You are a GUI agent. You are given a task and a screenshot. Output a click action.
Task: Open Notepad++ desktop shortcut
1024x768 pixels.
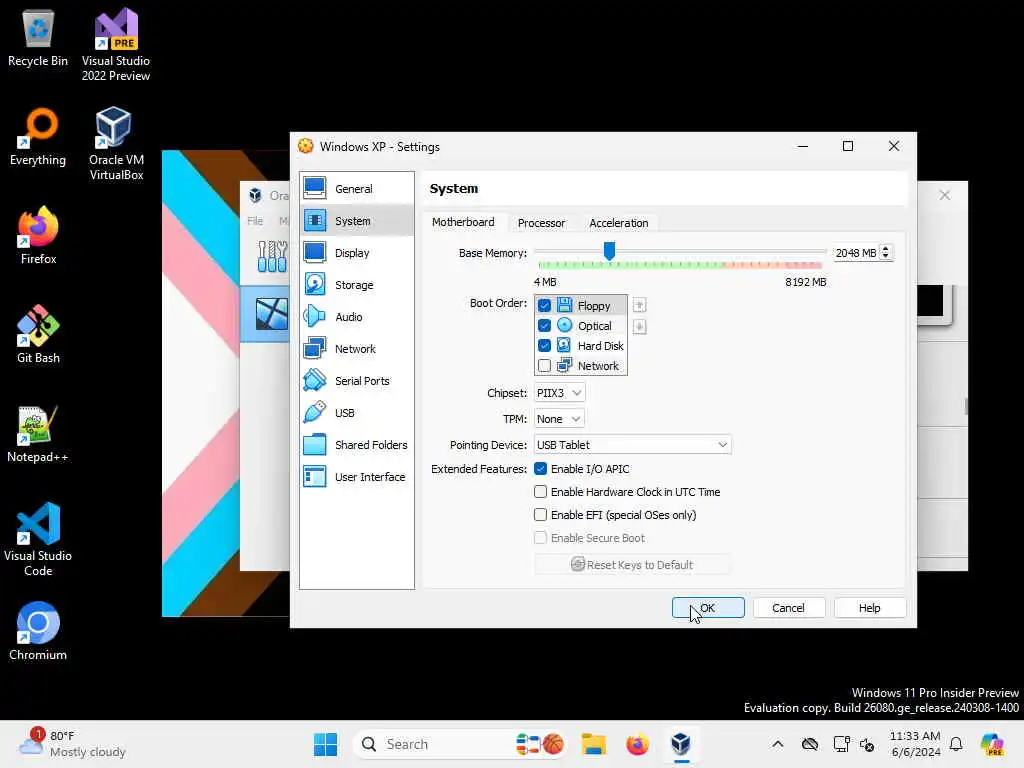tap(38, 434)
